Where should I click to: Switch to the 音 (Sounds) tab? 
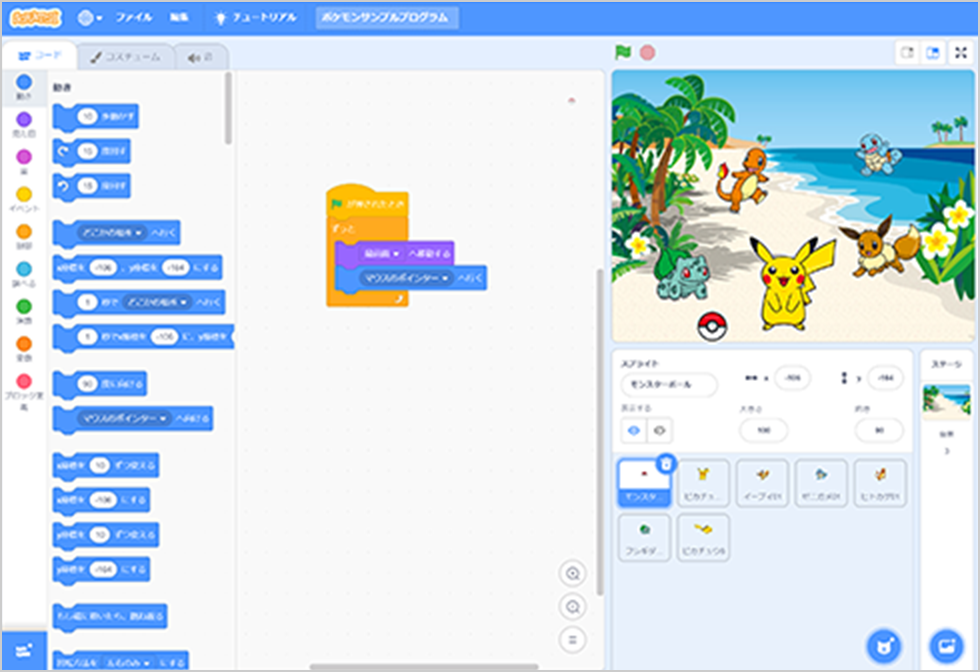[x=201, y=57]
